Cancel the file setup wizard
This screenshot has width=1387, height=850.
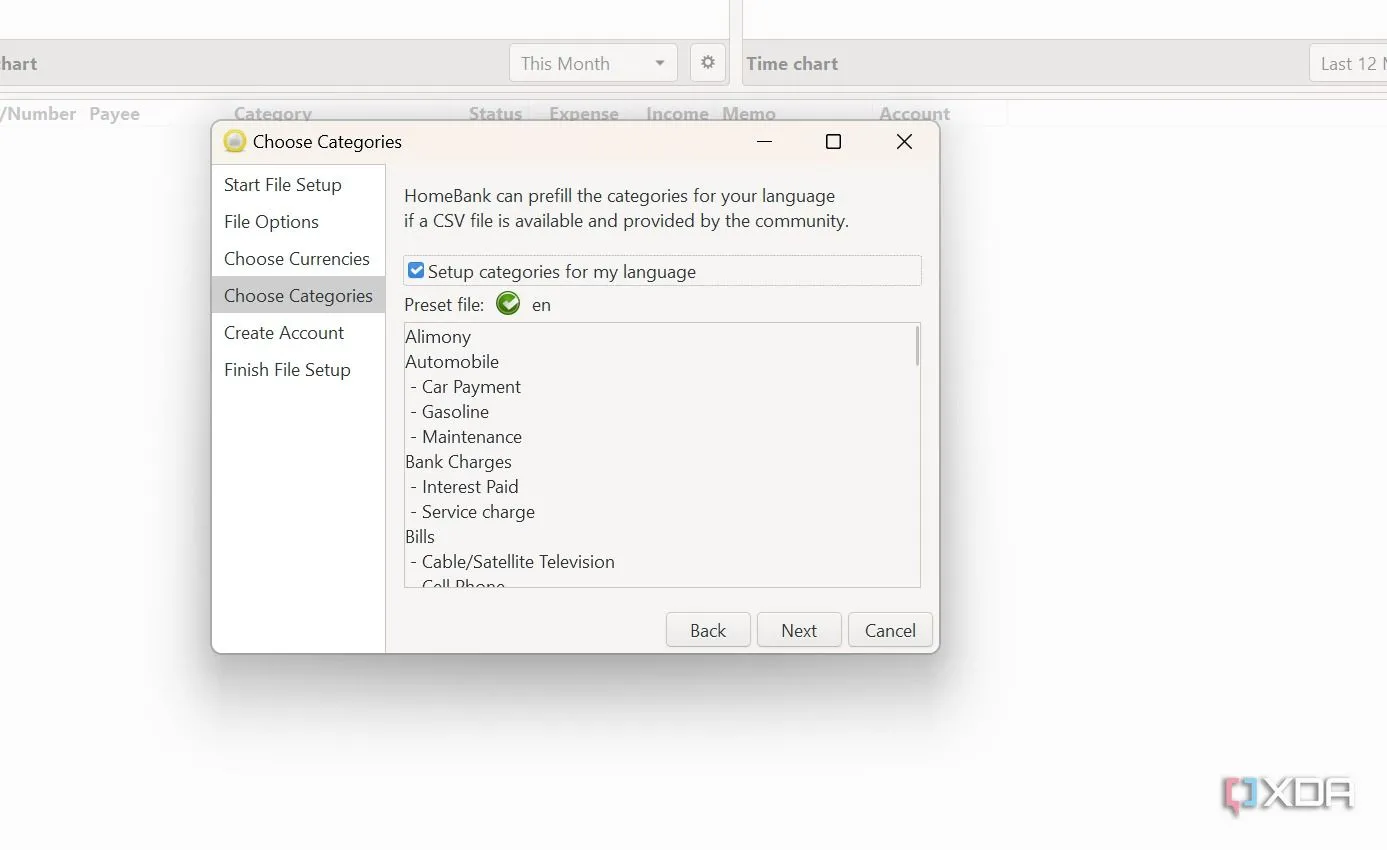890,630
